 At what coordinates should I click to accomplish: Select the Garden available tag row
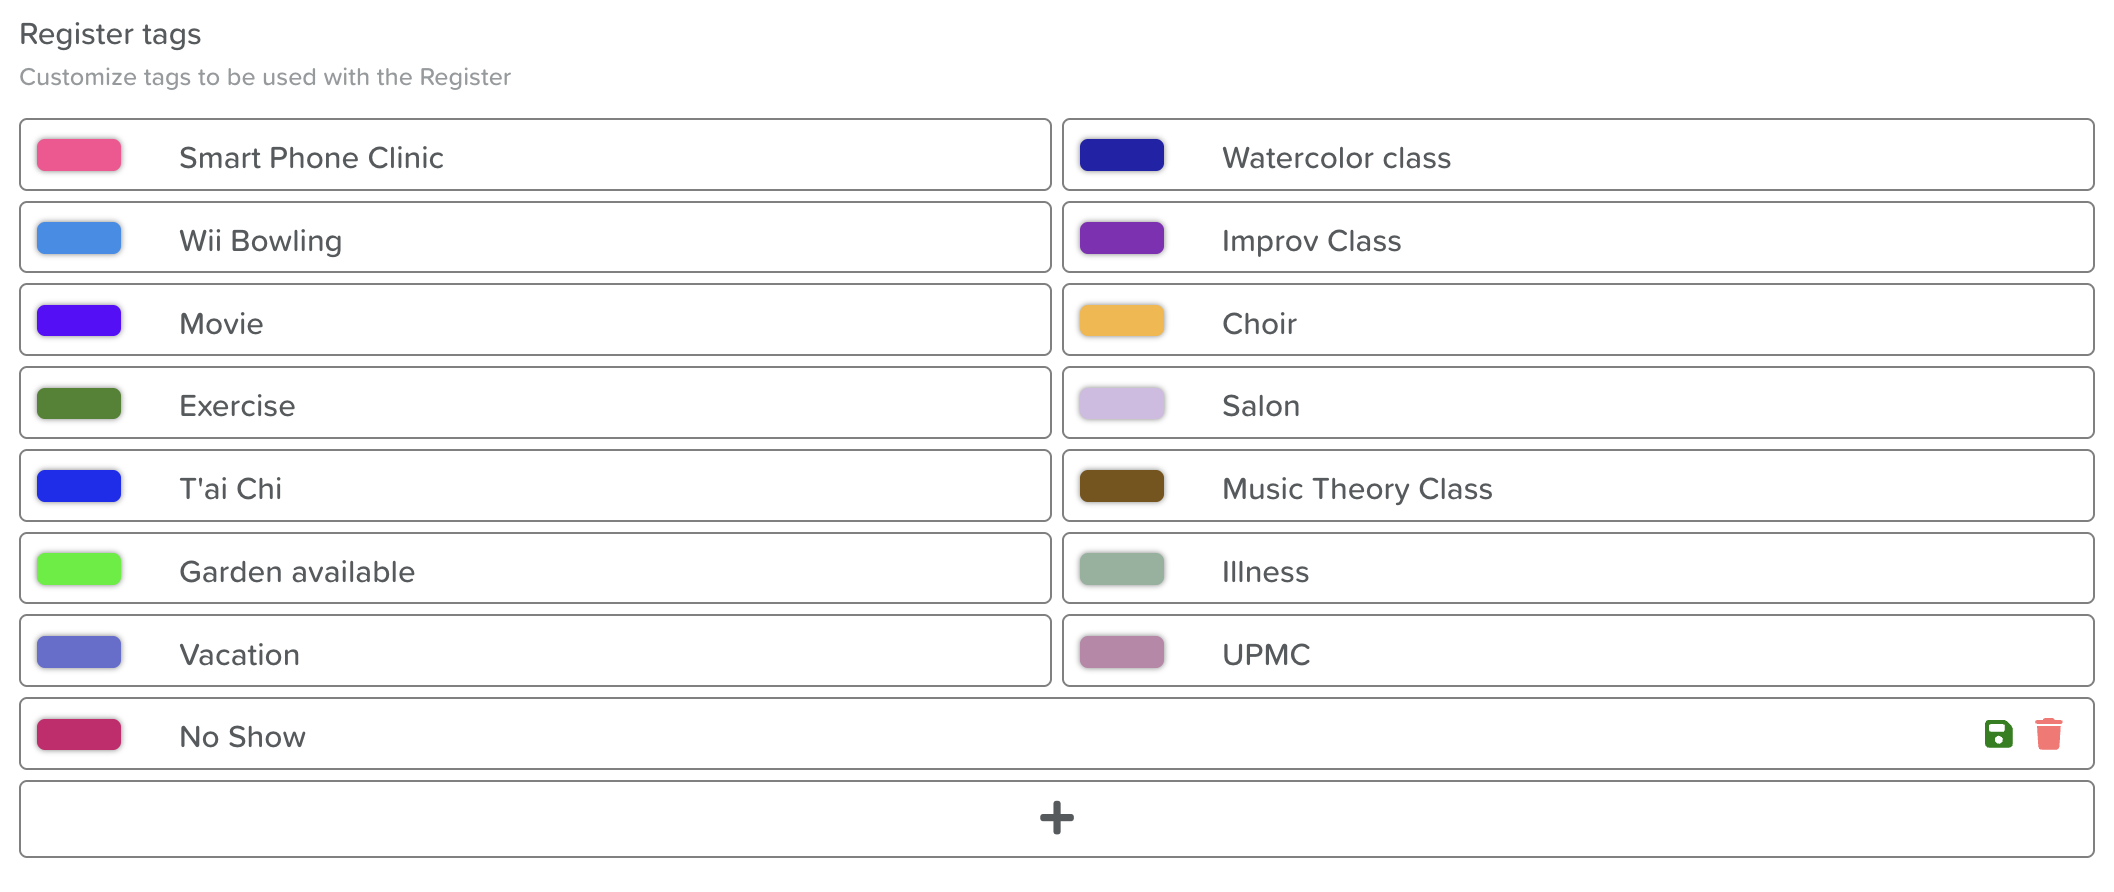535,568
